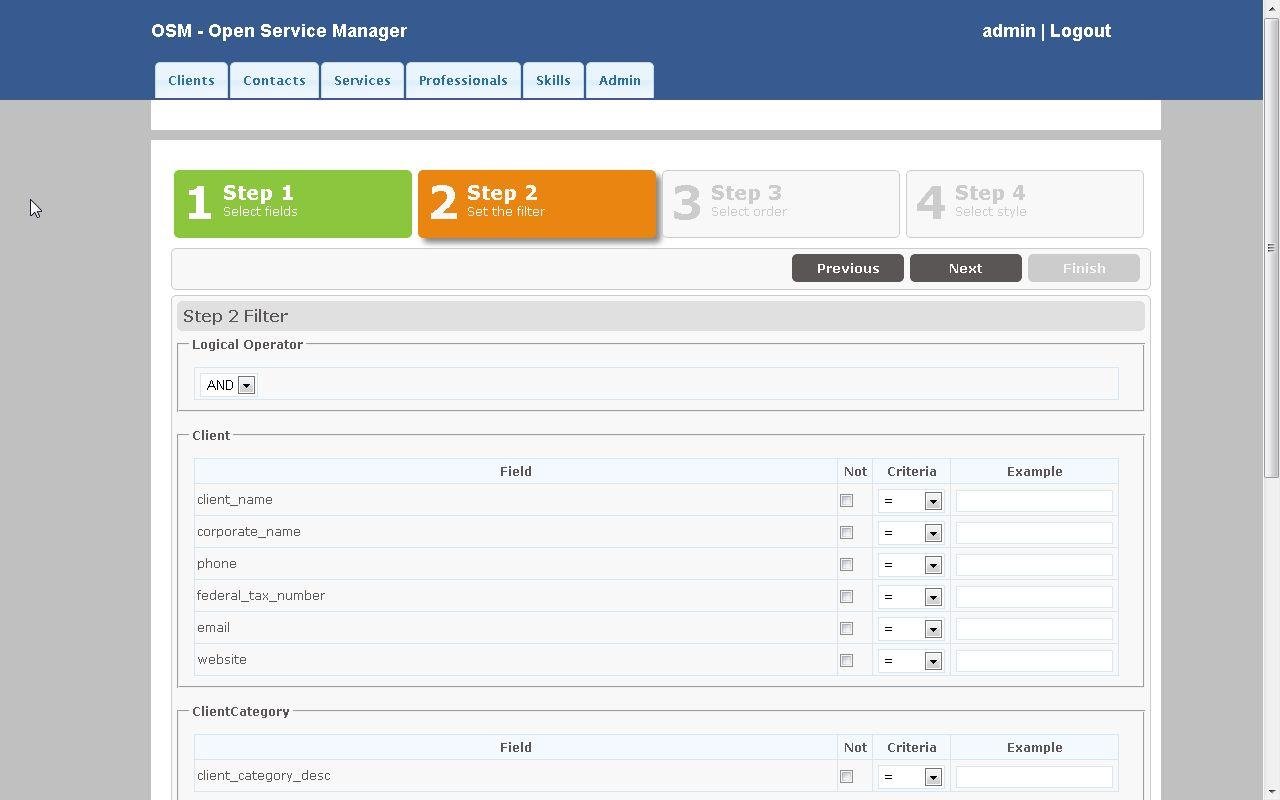Click the Logout link

click(1080, 31)
